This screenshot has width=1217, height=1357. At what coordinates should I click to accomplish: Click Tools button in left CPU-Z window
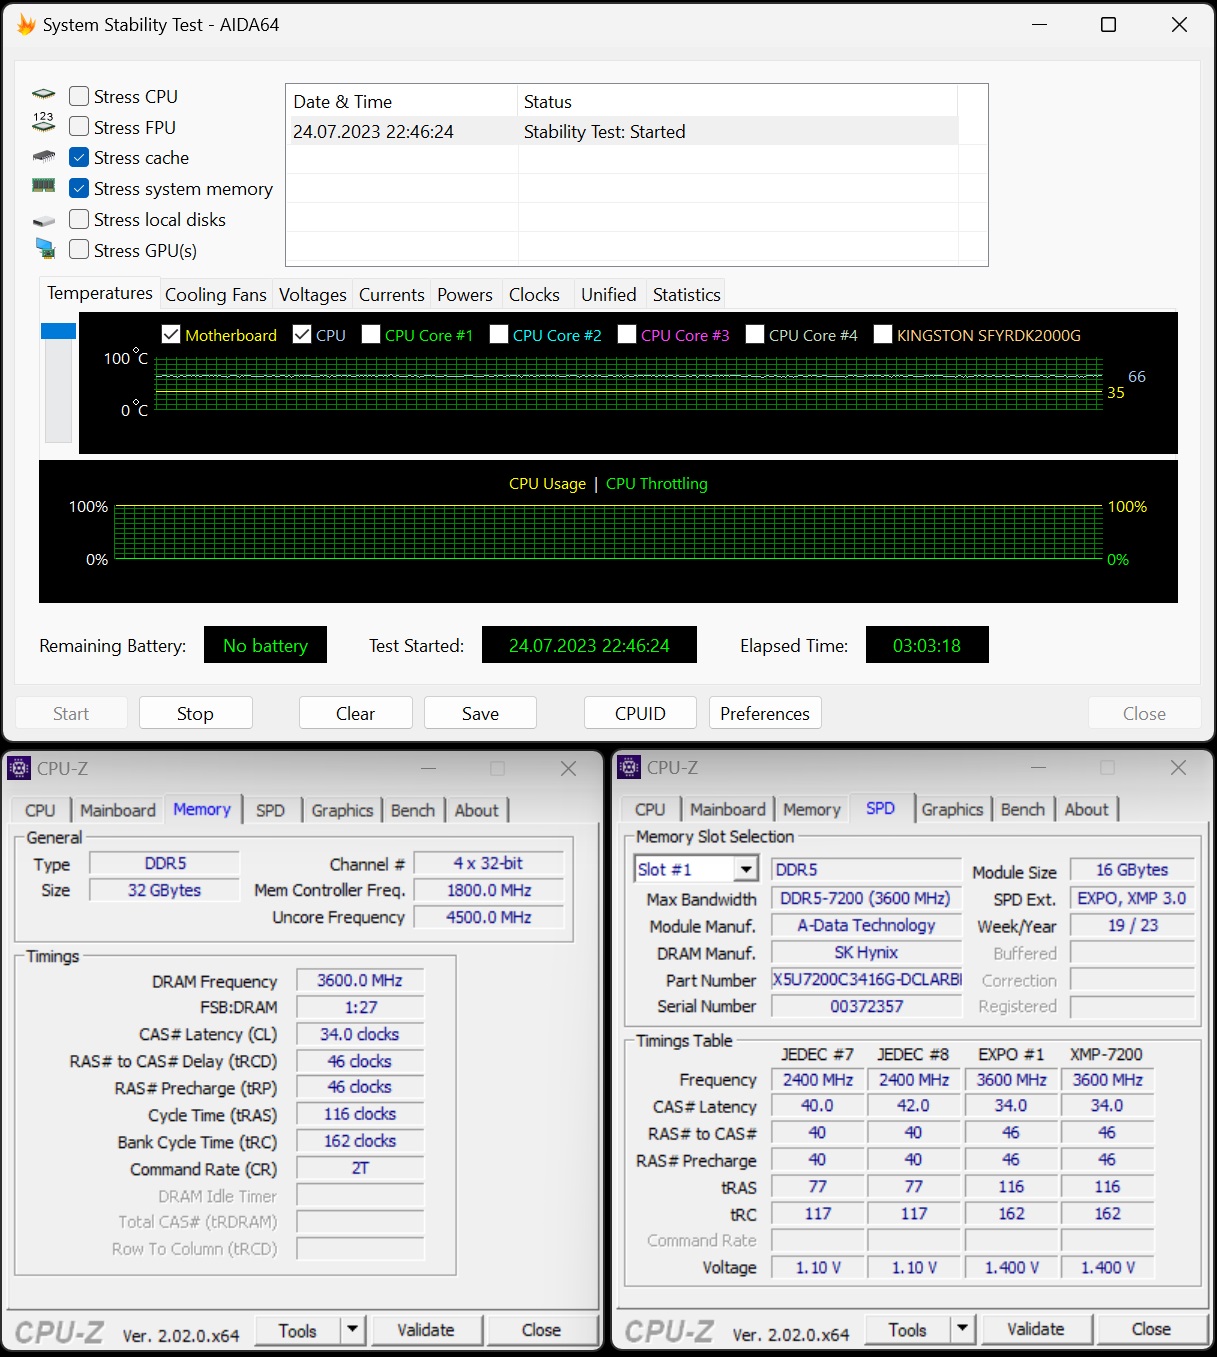298,1331
